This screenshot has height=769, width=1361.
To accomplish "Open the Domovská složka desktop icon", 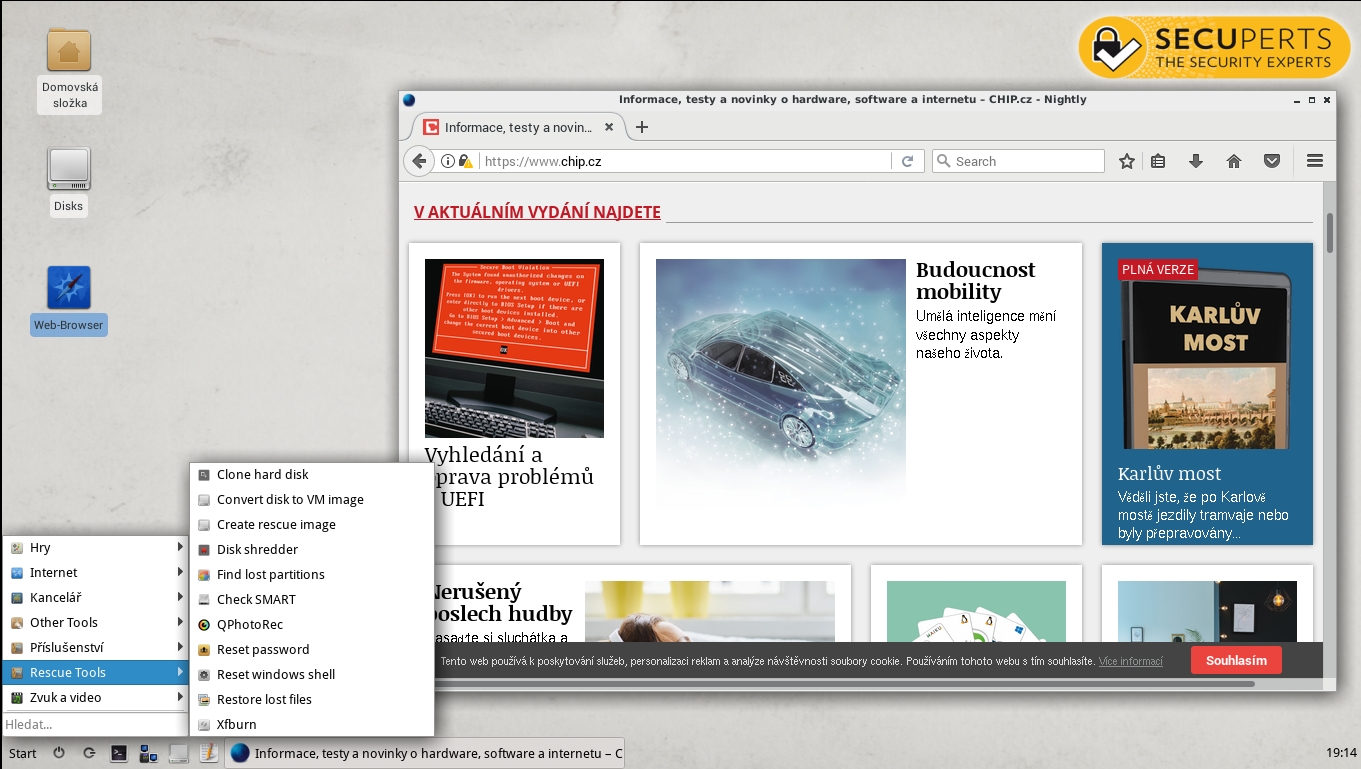I will (69, 69).
